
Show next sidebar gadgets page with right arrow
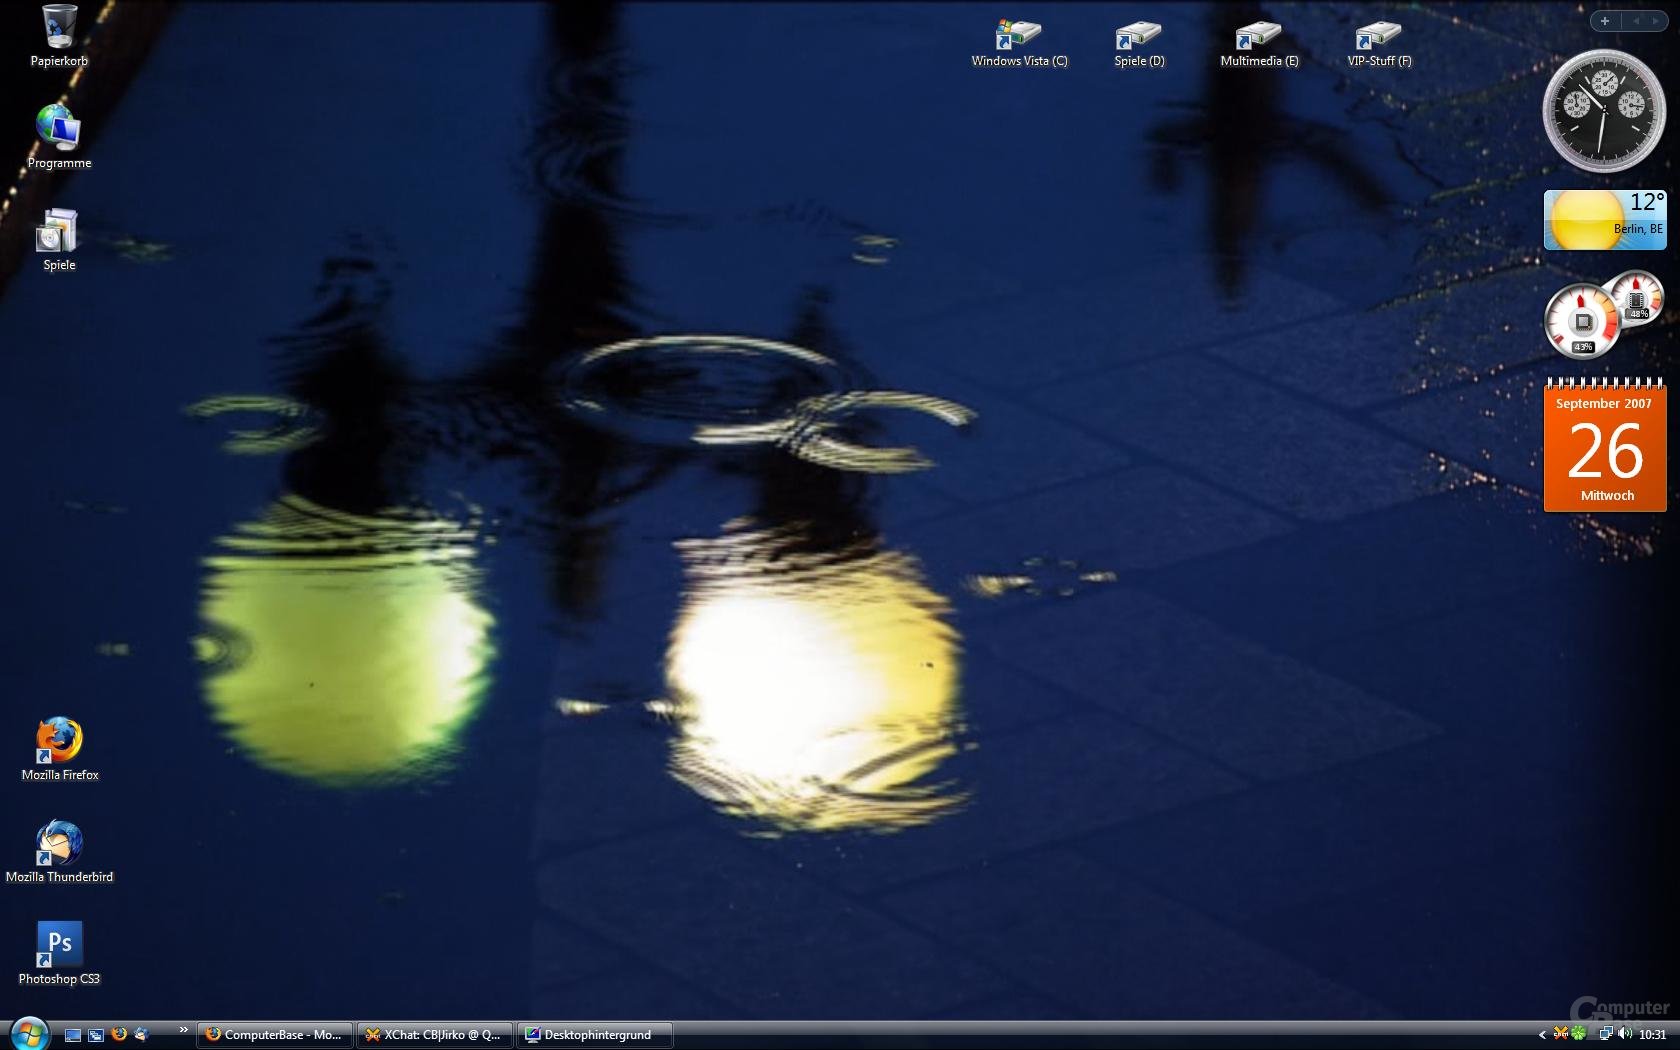pyautogui.click(x=1656, y=21)
